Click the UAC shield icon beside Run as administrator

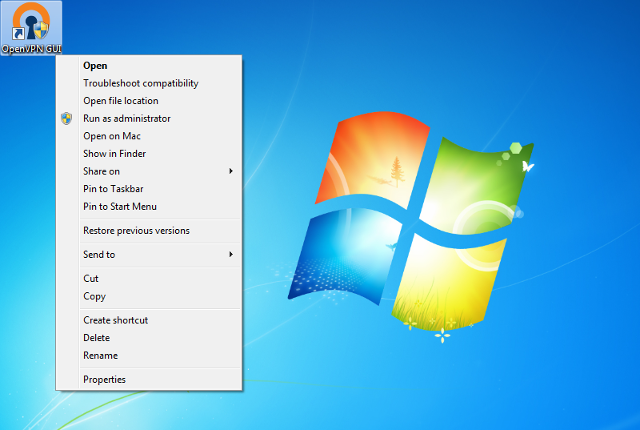[x=67, y=118]
